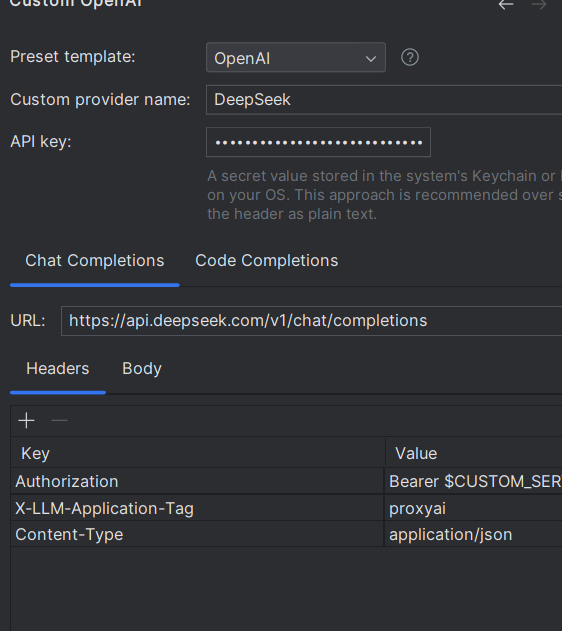Viewport: 562px width, 631px height.
Task: Click the forward navigation arrow
Action: pyautogui.click(x=539, y=4)
